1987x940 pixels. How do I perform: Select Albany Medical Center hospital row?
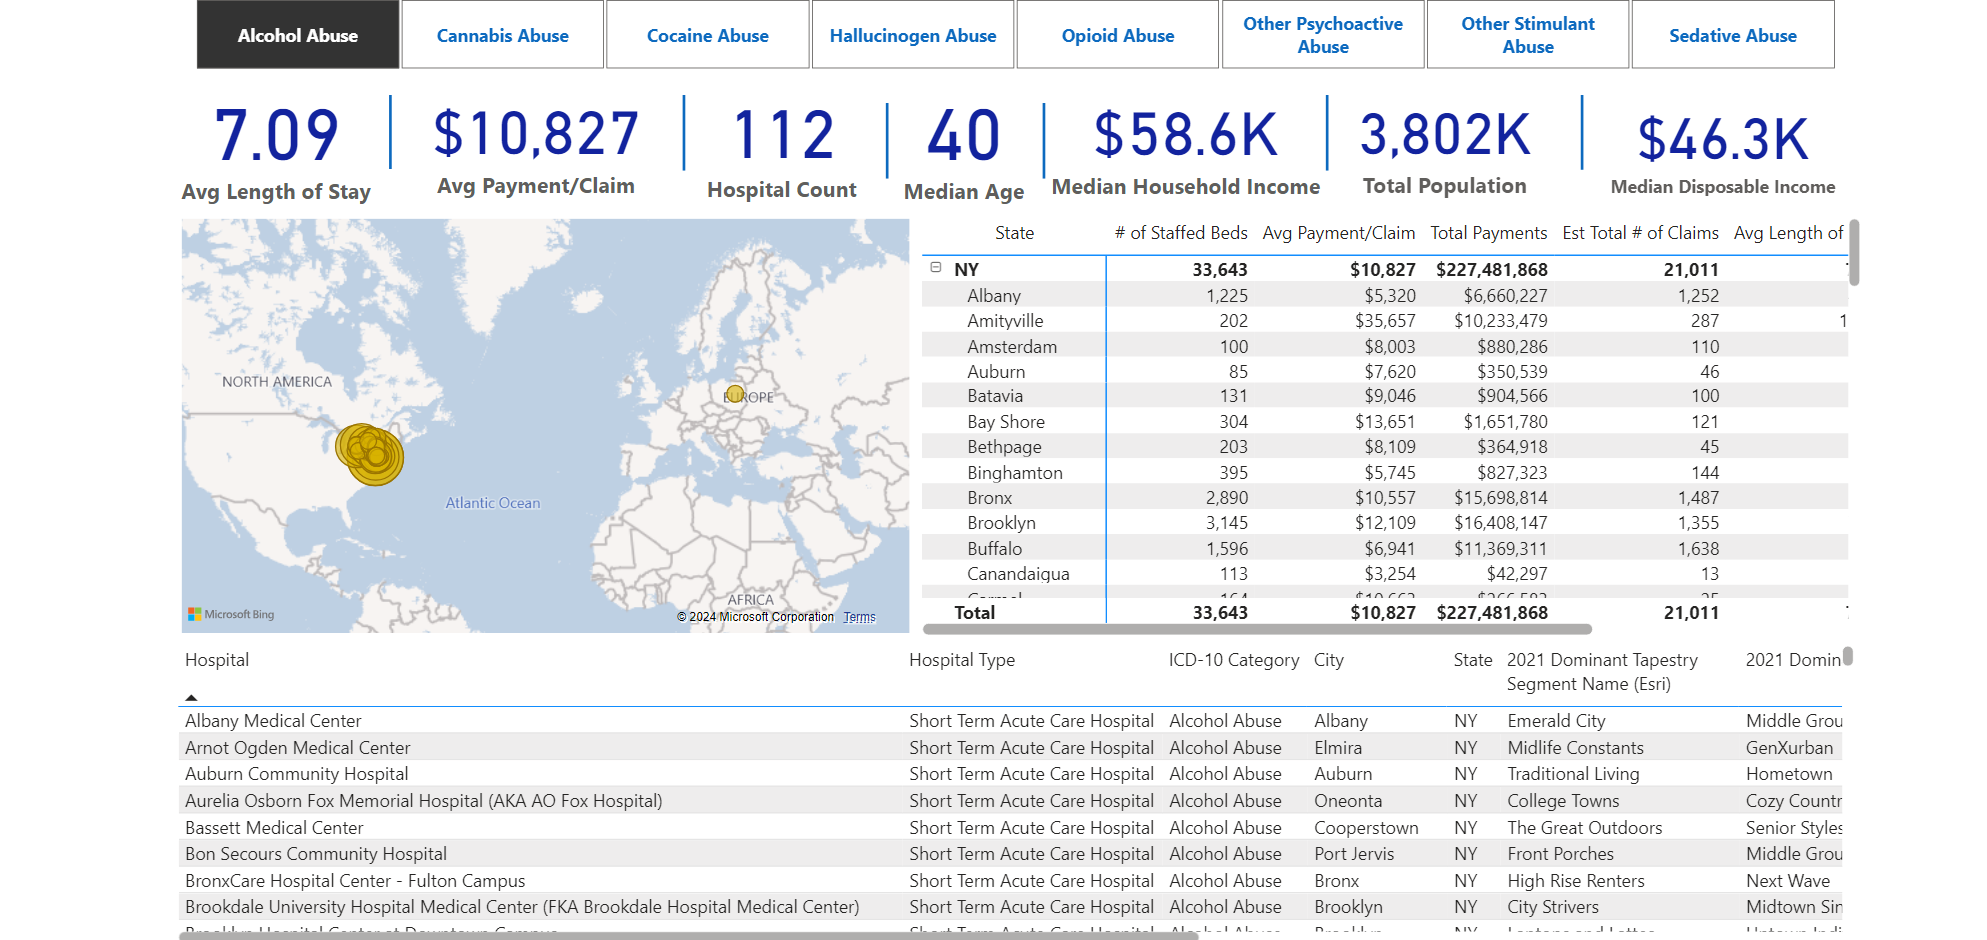point(273,721)
